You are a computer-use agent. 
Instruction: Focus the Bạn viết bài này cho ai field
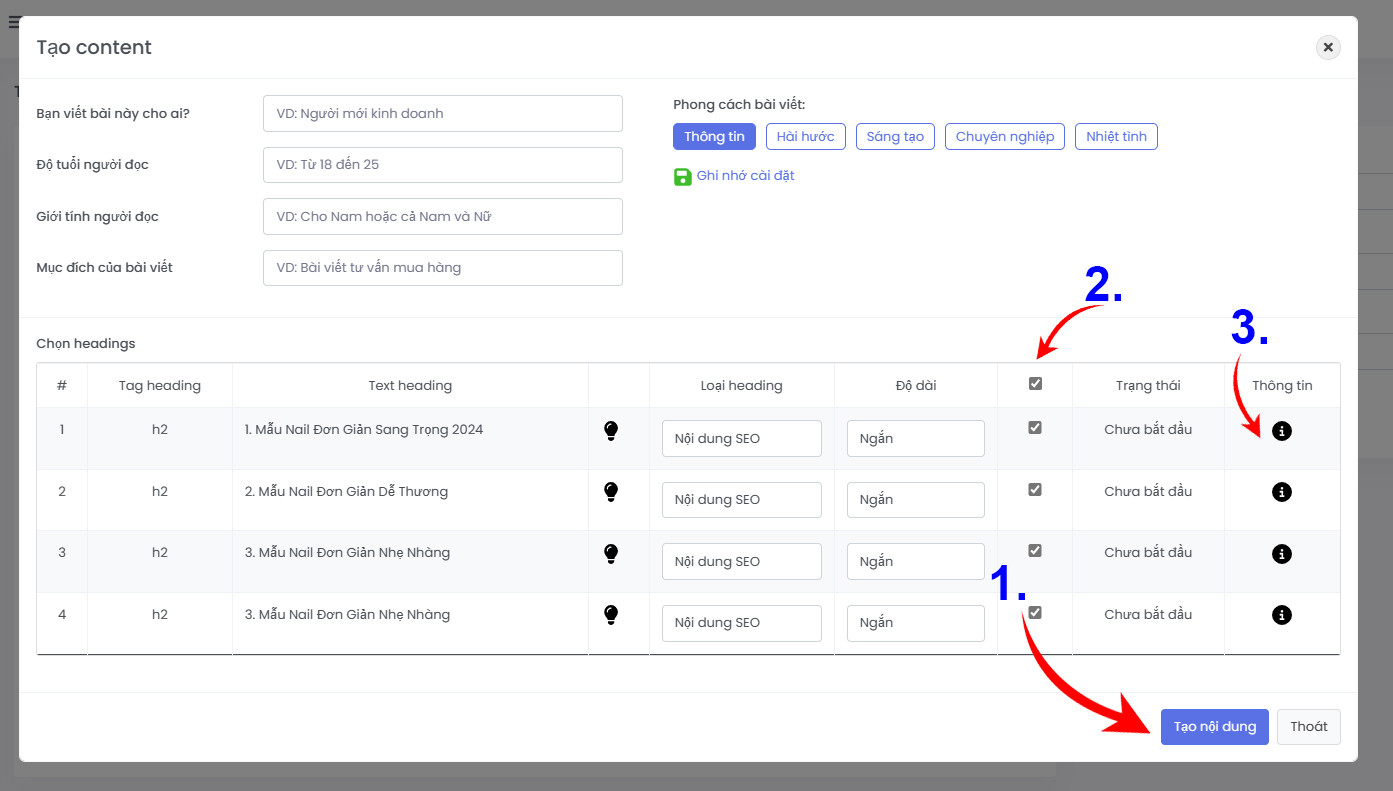(x=443, y=114)
